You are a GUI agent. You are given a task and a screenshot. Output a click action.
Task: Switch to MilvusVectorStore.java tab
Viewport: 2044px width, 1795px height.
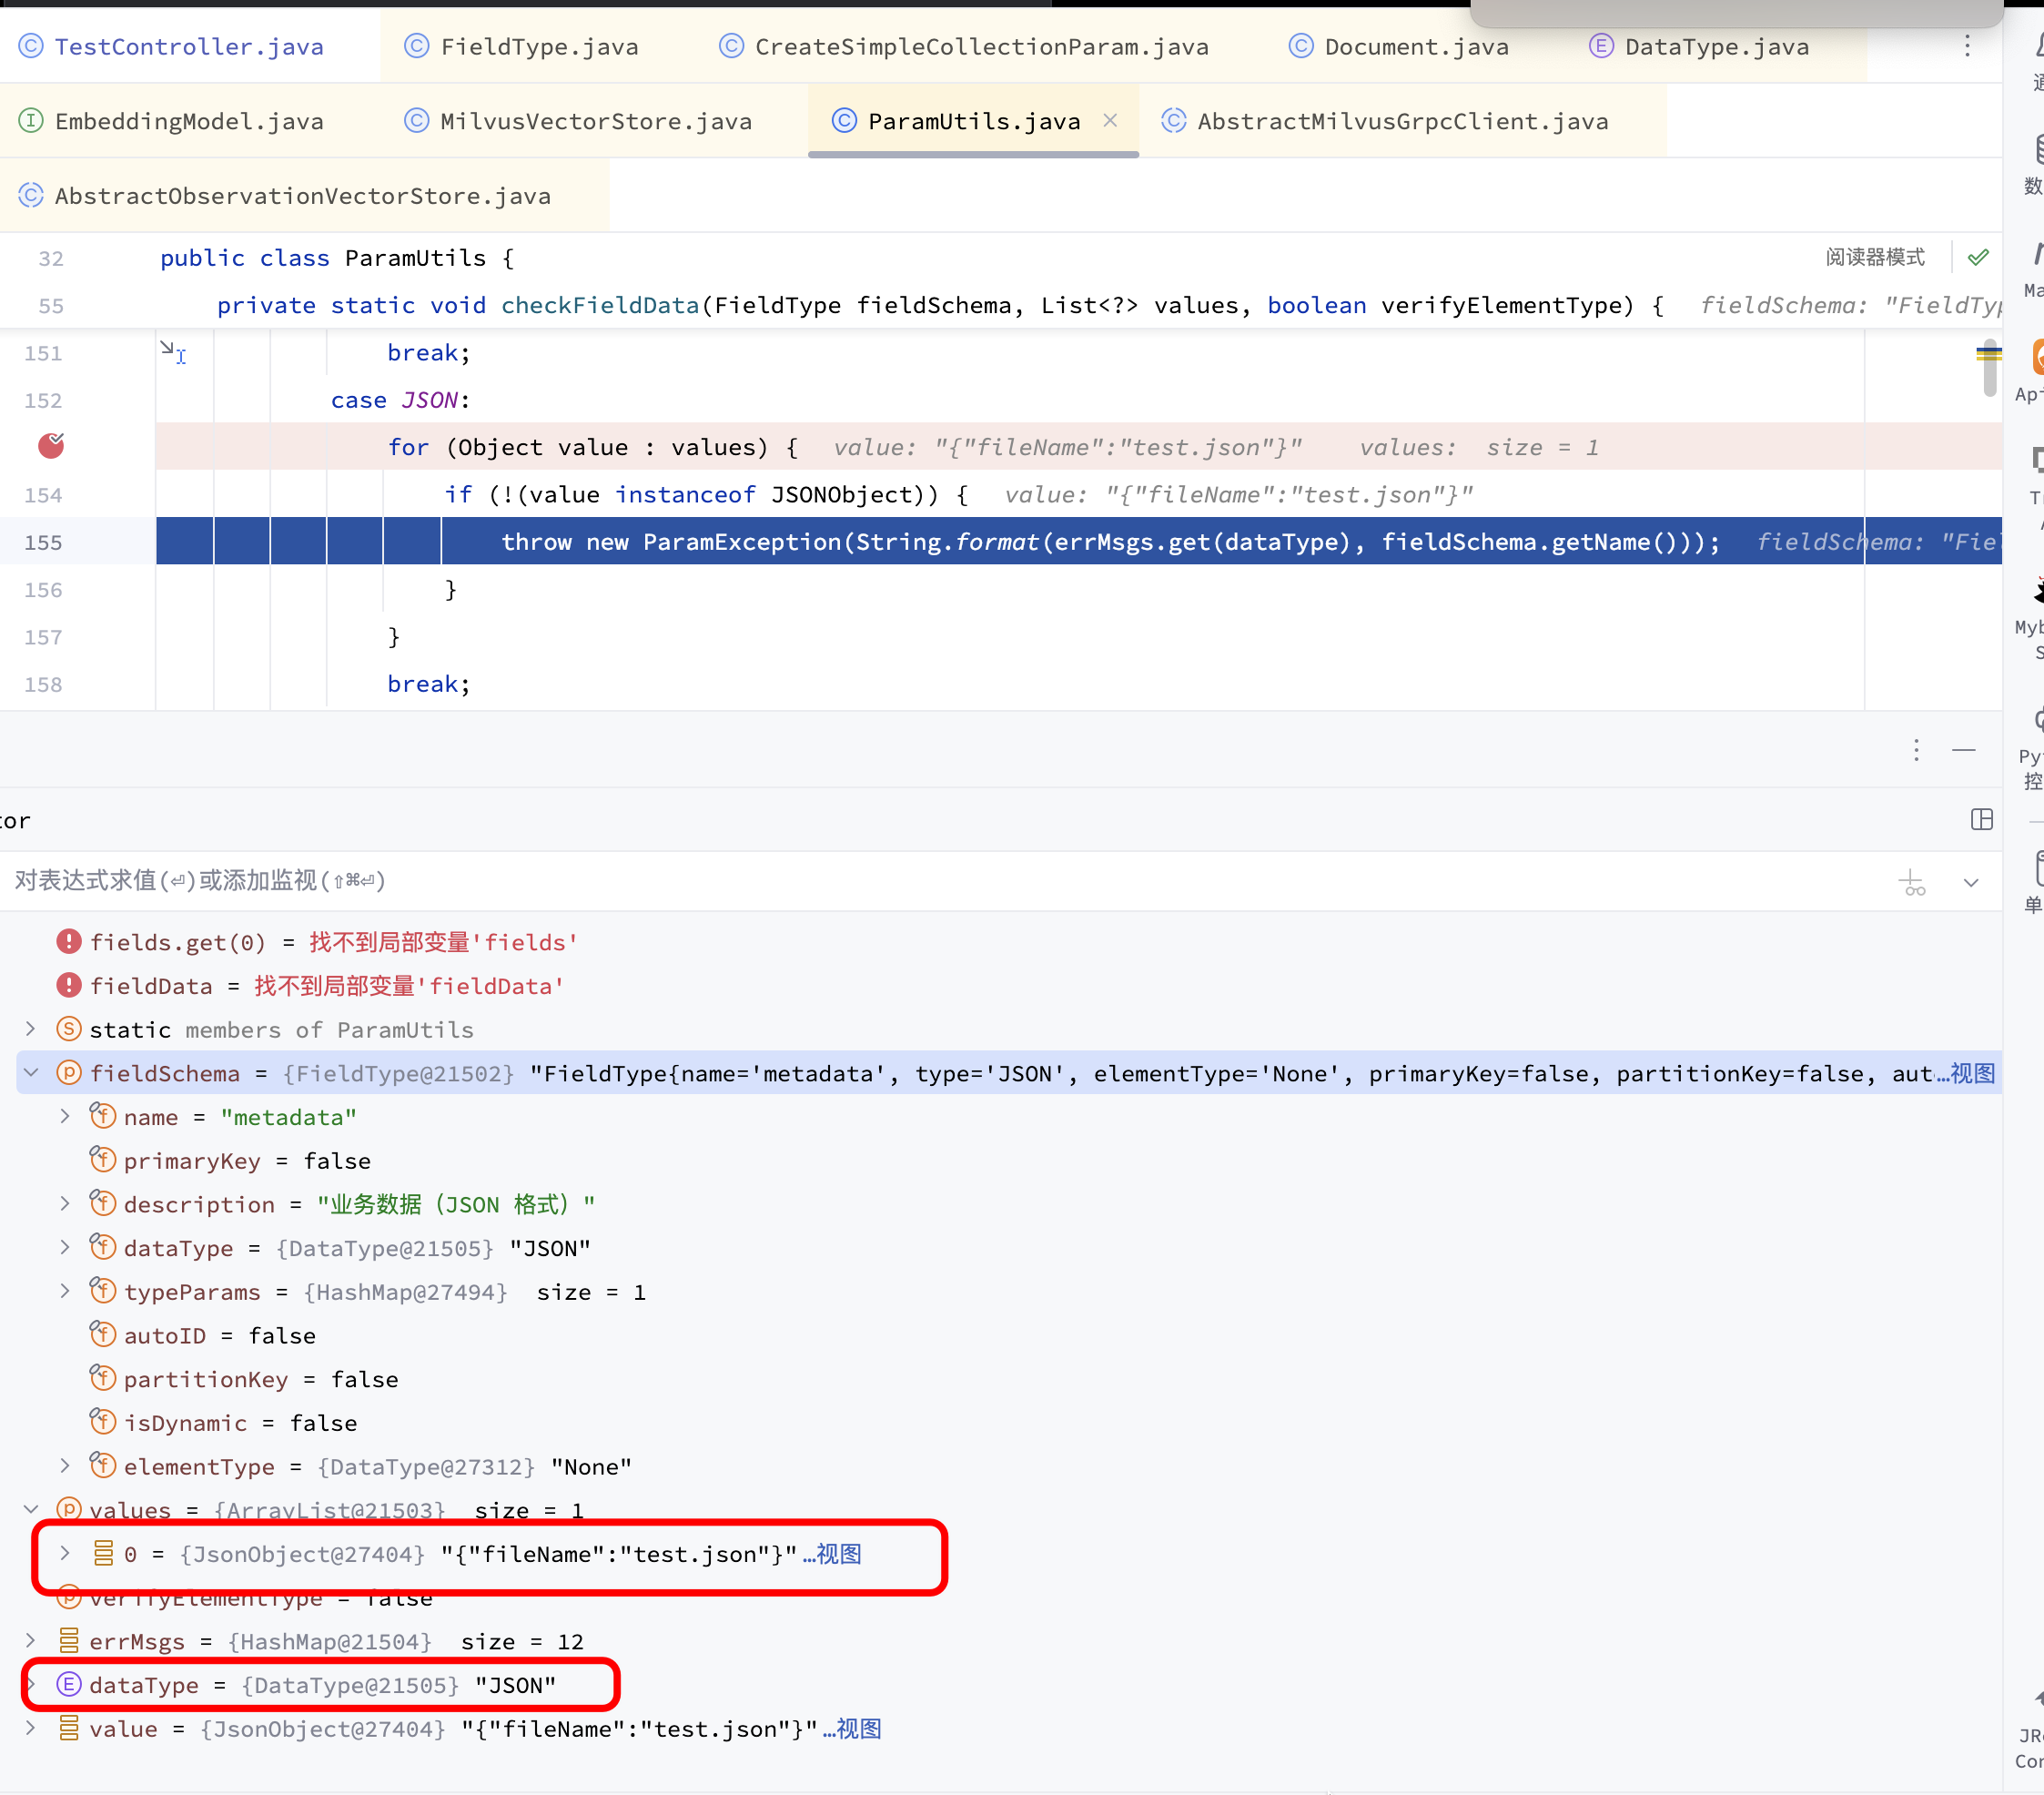click(578, 122)
